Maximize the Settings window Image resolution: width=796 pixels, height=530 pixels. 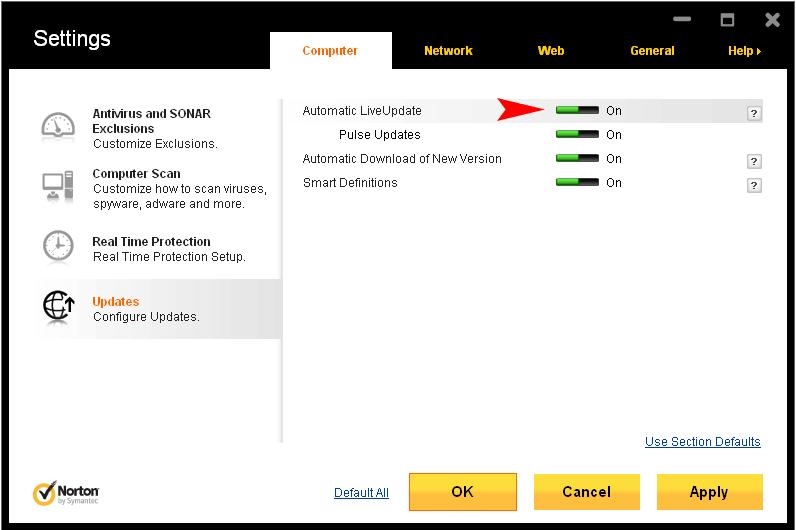[727, 20]
